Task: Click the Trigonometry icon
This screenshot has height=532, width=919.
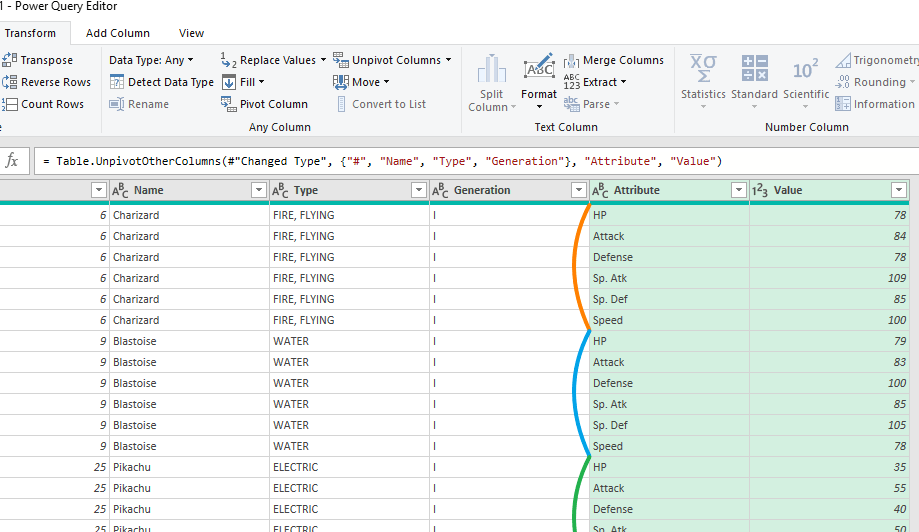Action: (843, 60)
